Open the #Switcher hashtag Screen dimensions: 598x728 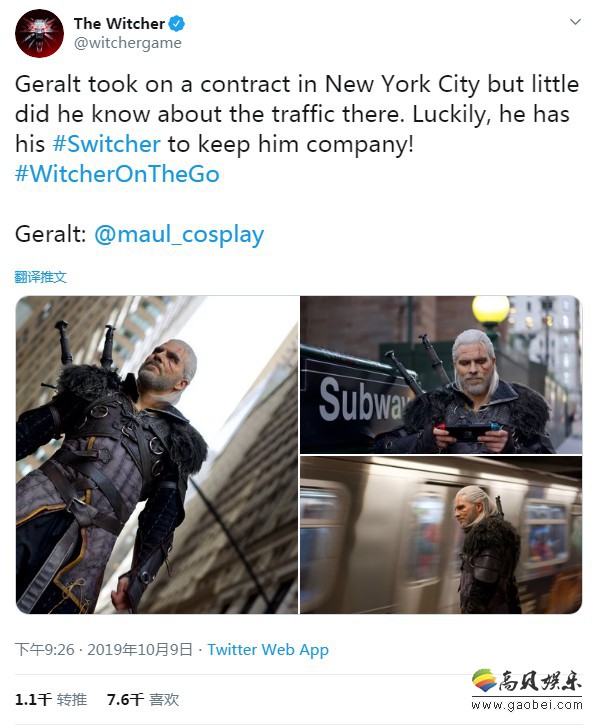click(106, 144)
